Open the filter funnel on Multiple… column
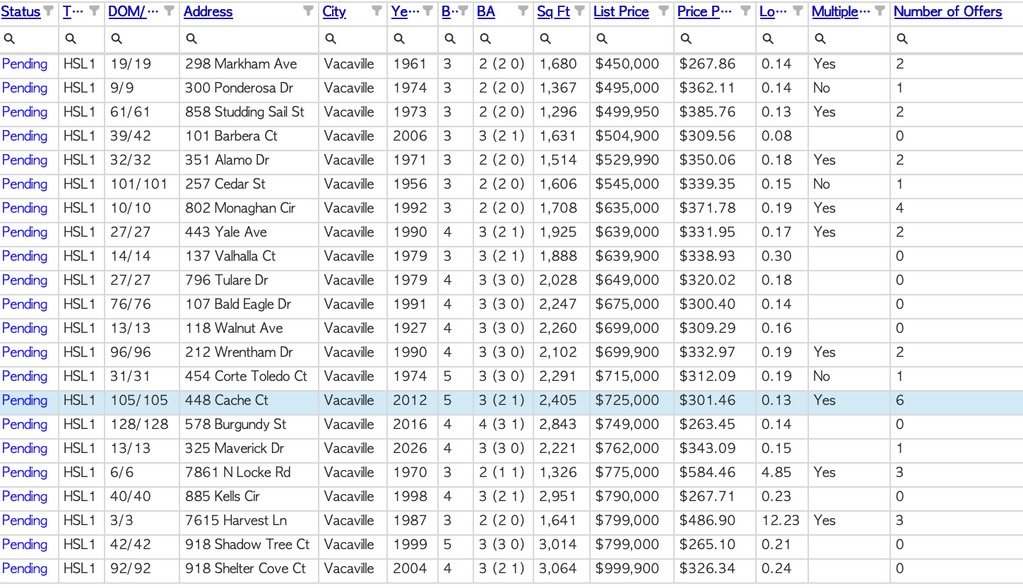1023x588 pixels. (x=880, y=11)
